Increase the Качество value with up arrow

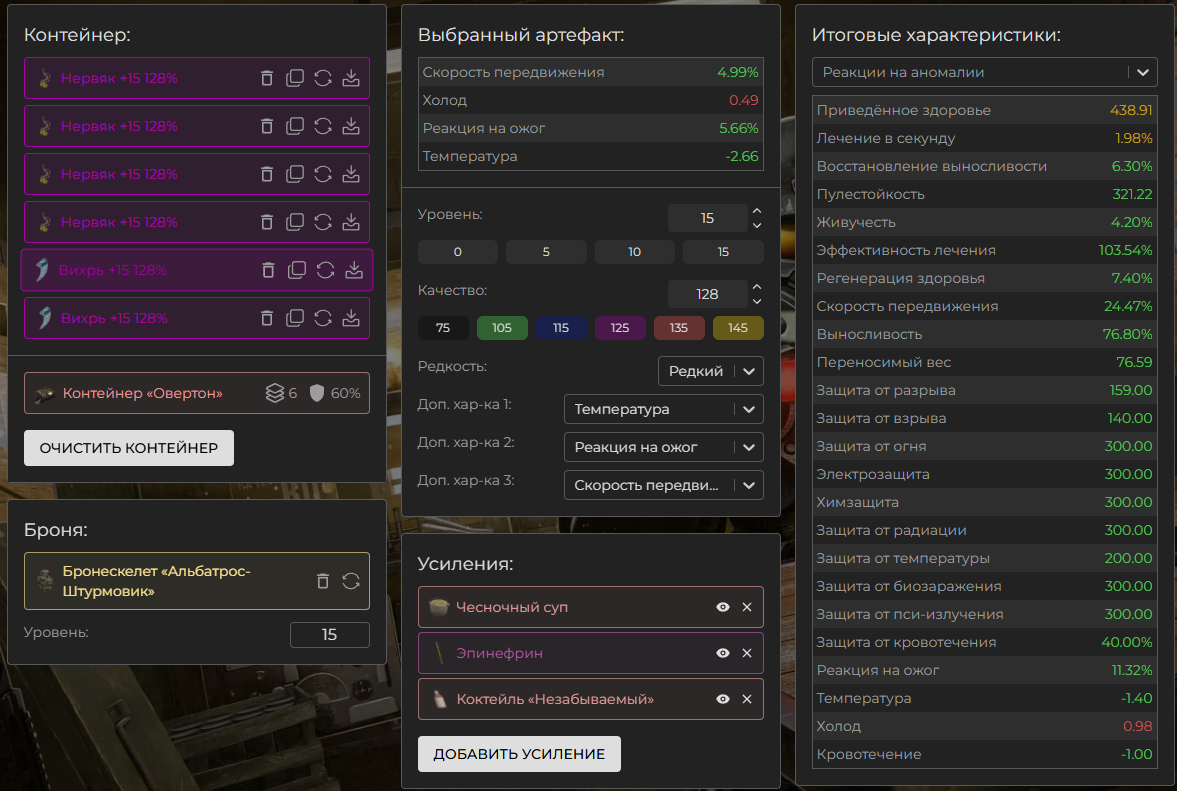tap(757, 287)
